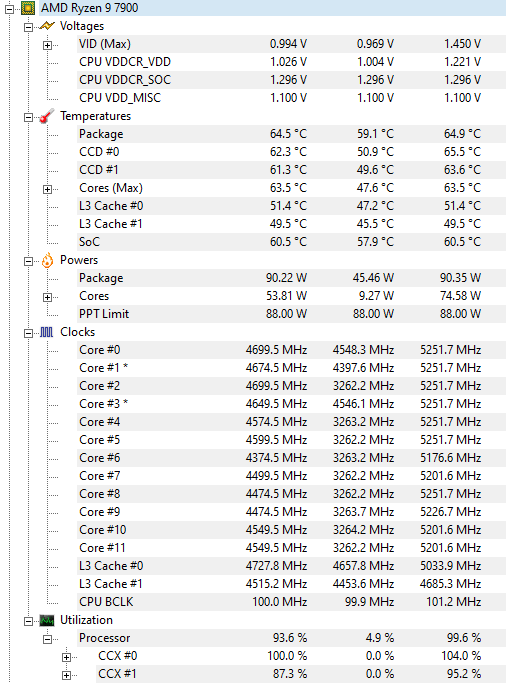Select the Core #11 clock row
506x683 pixels.
(291, 548)
